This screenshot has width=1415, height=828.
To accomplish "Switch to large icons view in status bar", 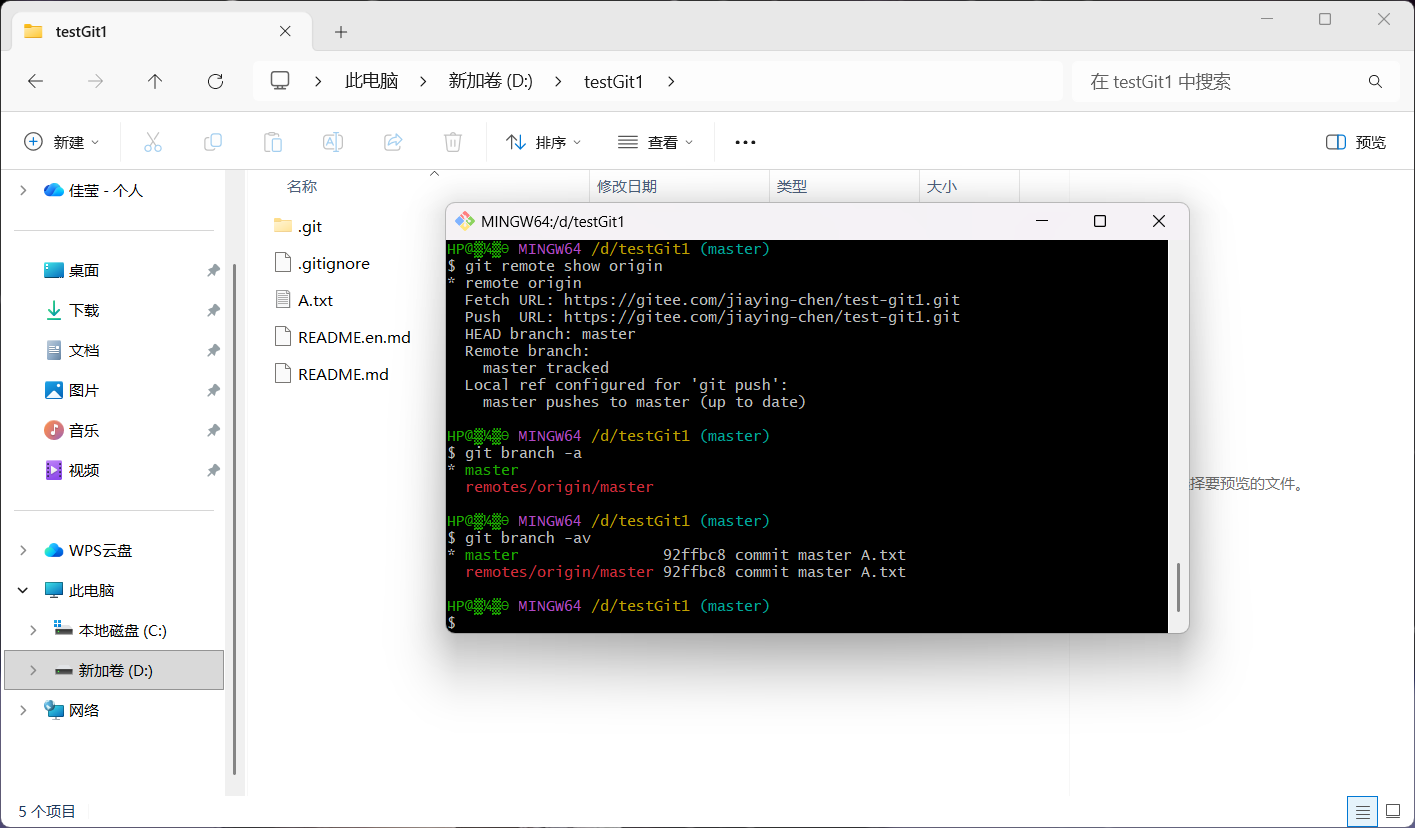I will 1391,811.
